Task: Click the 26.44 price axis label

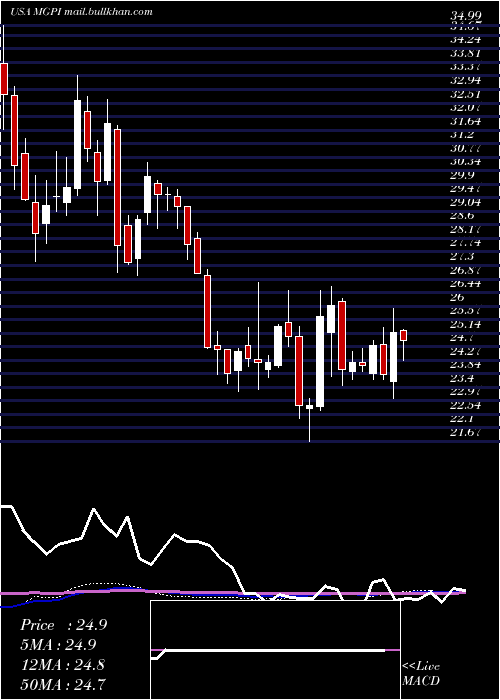Action: click(464, 283)
